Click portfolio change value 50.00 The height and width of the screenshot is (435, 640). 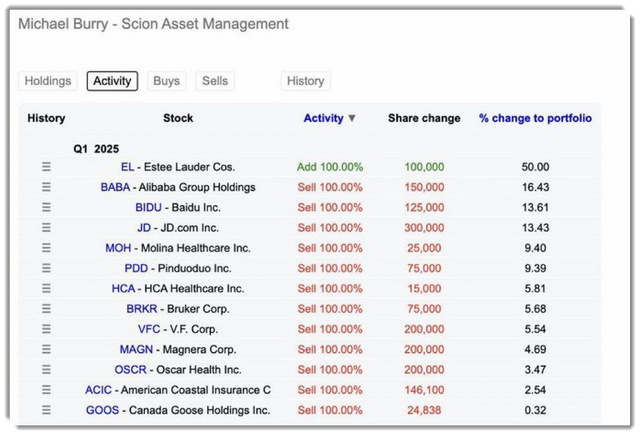click(535, 167)
